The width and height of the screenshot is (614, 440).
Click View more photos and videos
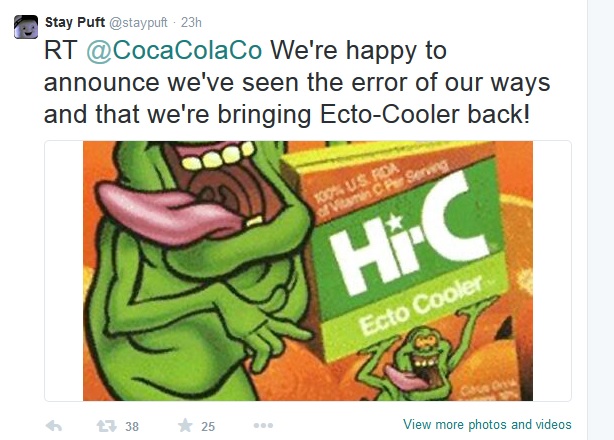(x=487, y=424)
